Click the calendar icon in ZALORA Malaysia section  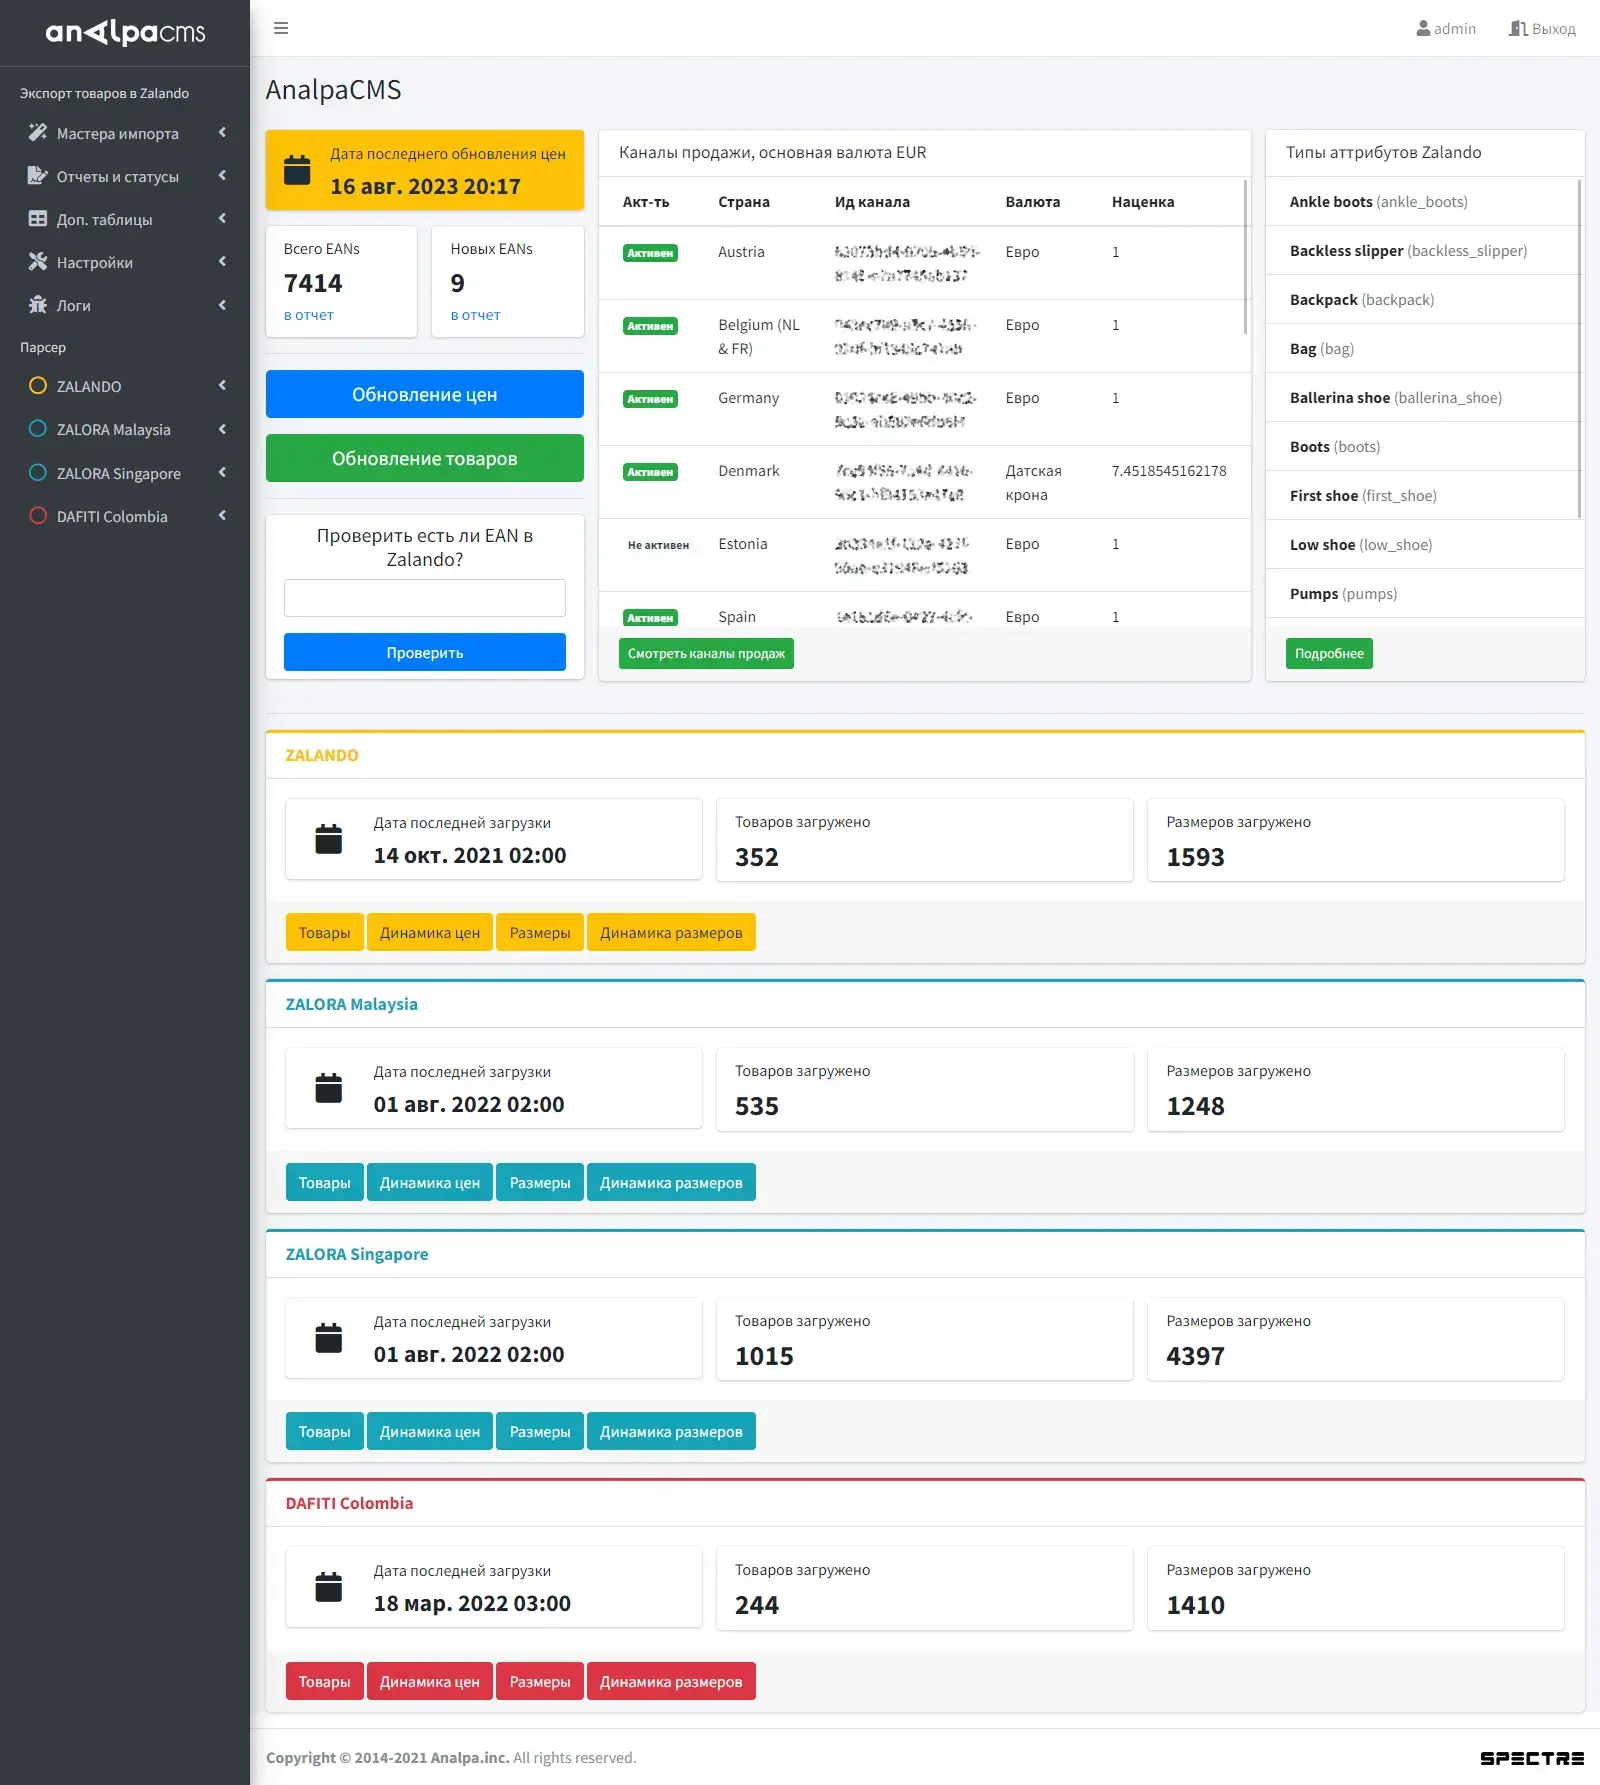point(329,1088)
